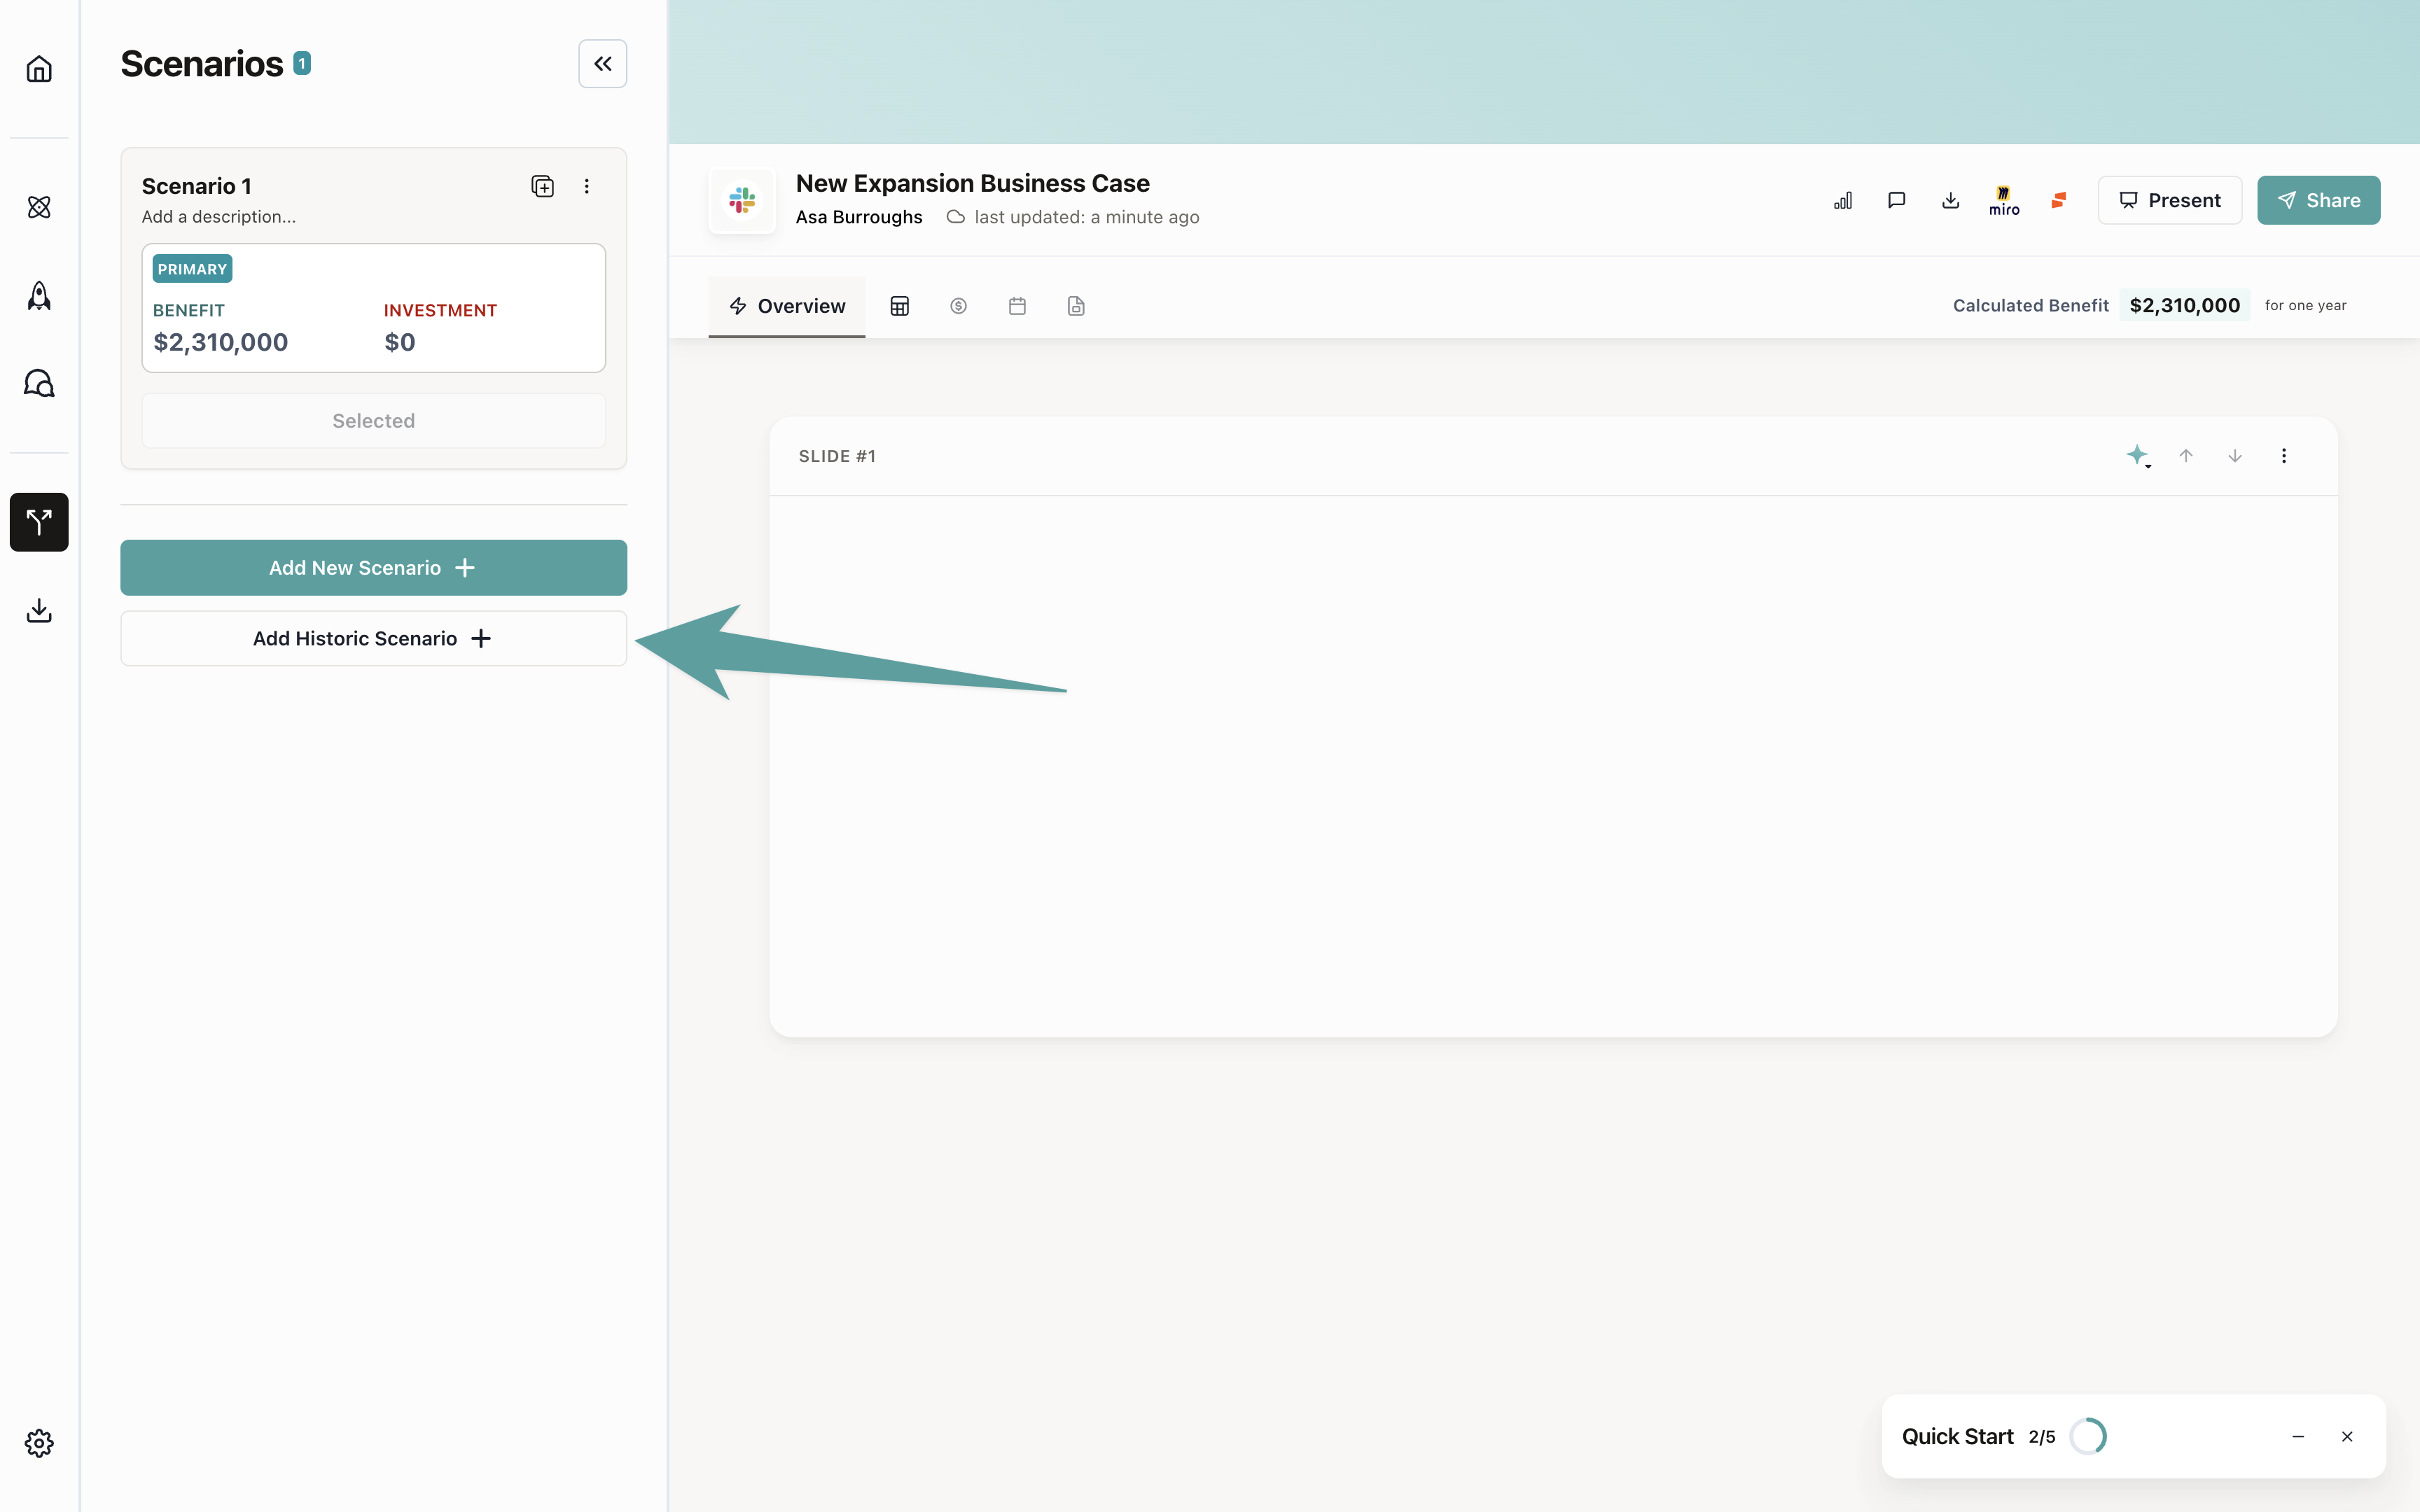Open the dollar sign investment tab
The width and height of the screenshot is (2420, 1512).
tap(958, 306)
